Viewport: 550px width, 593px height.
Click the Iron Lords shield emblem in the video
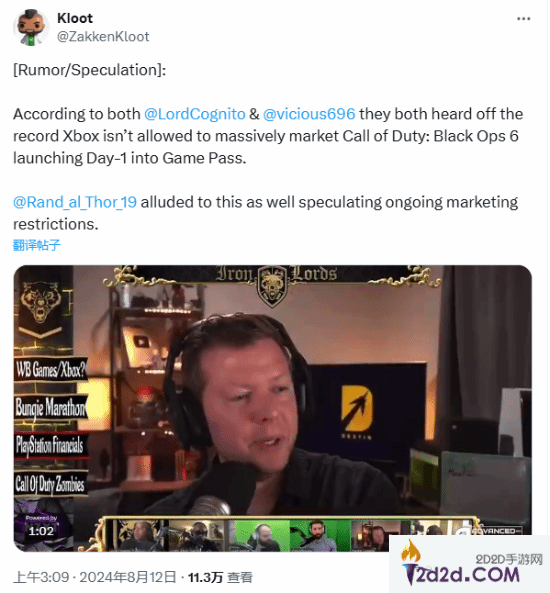(x=272, y=284)
